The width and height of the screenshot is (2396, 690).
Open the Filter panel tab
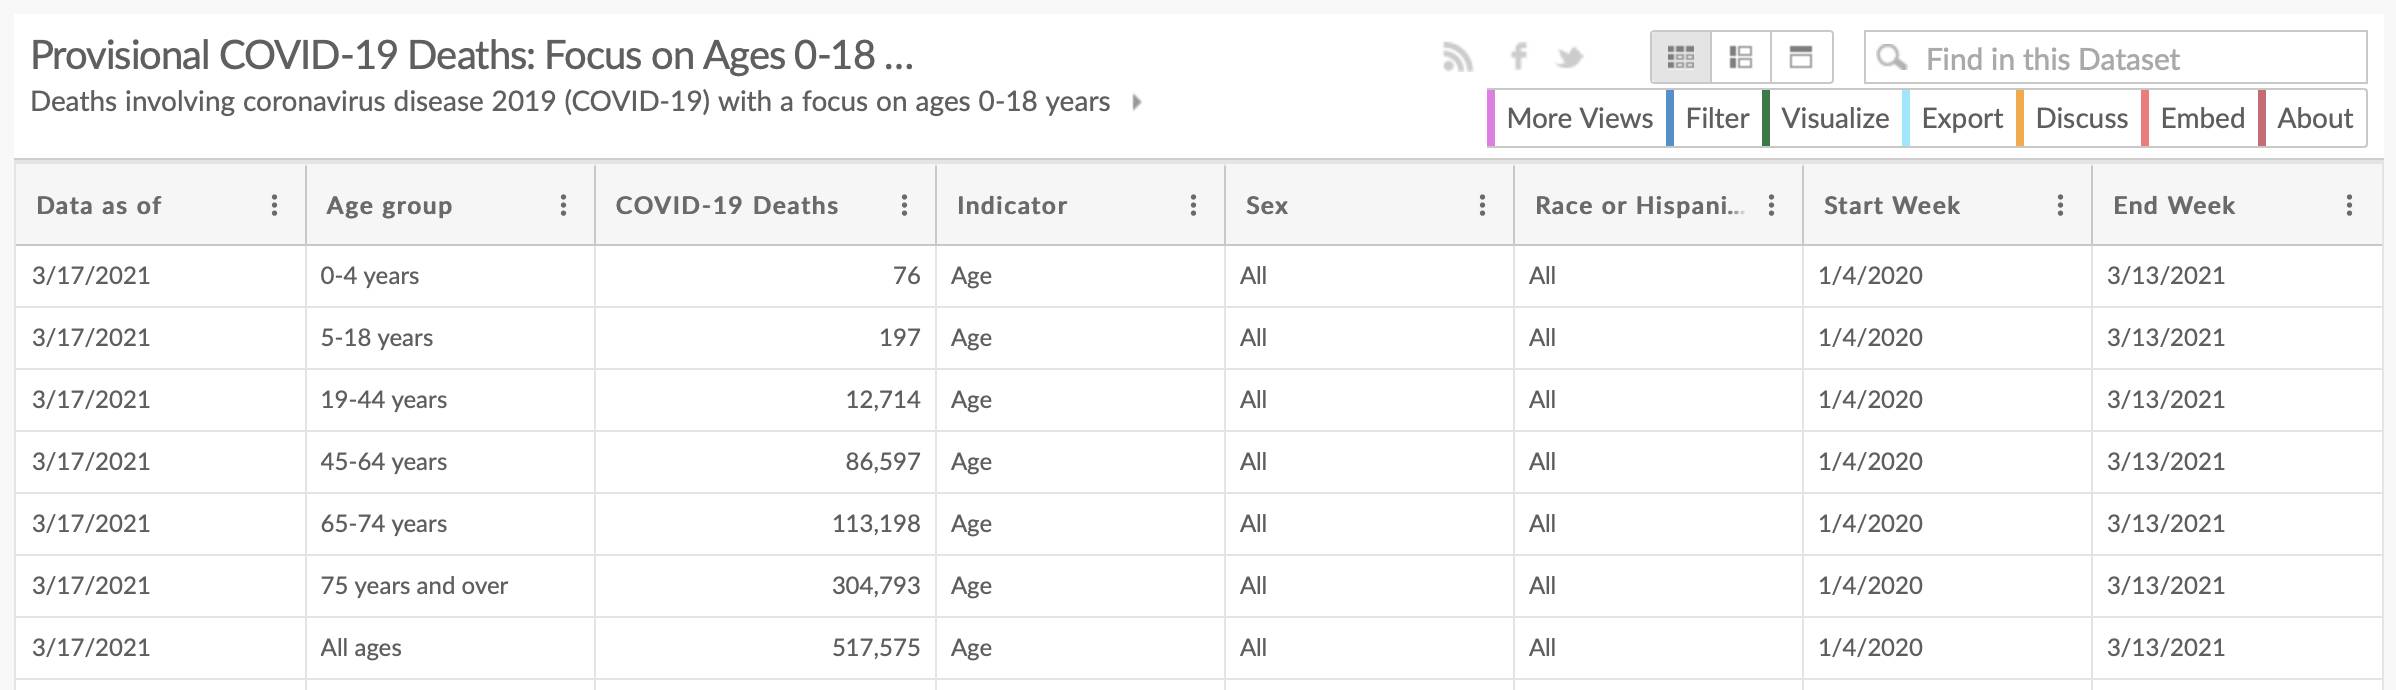tap(1714, 118)
